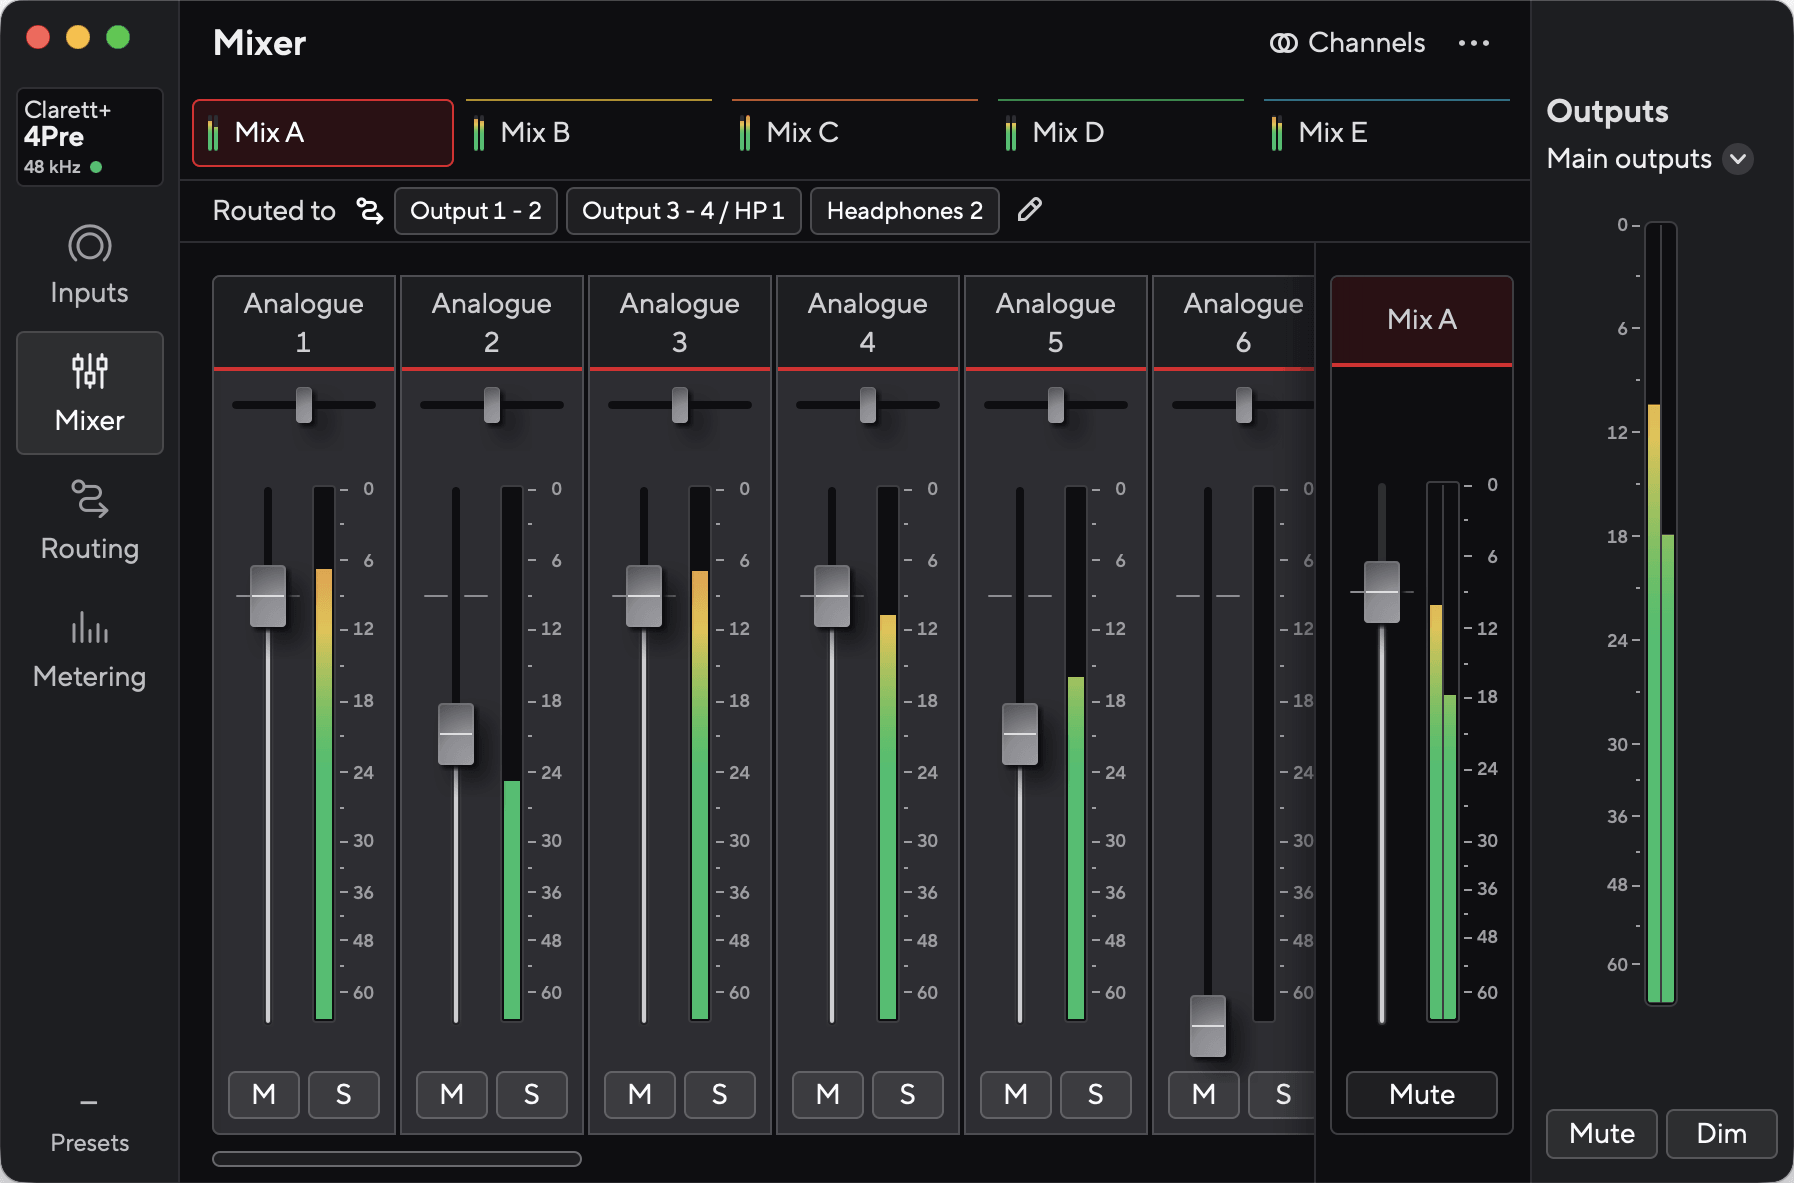Click the Analogue 3 level meter

pyautogui.click(x=700, y=753)
